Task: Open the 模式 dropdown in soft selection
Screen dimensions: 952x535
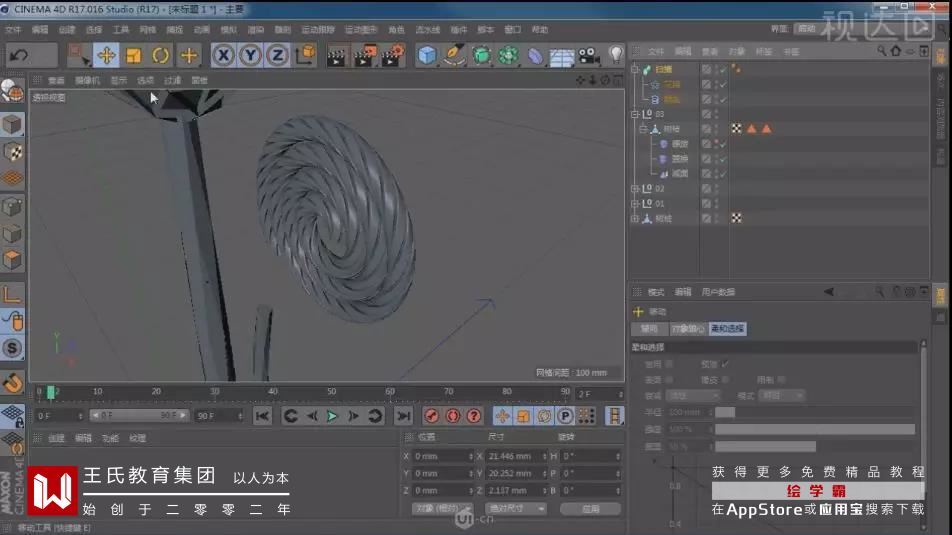Action: [x=782, y=395]
